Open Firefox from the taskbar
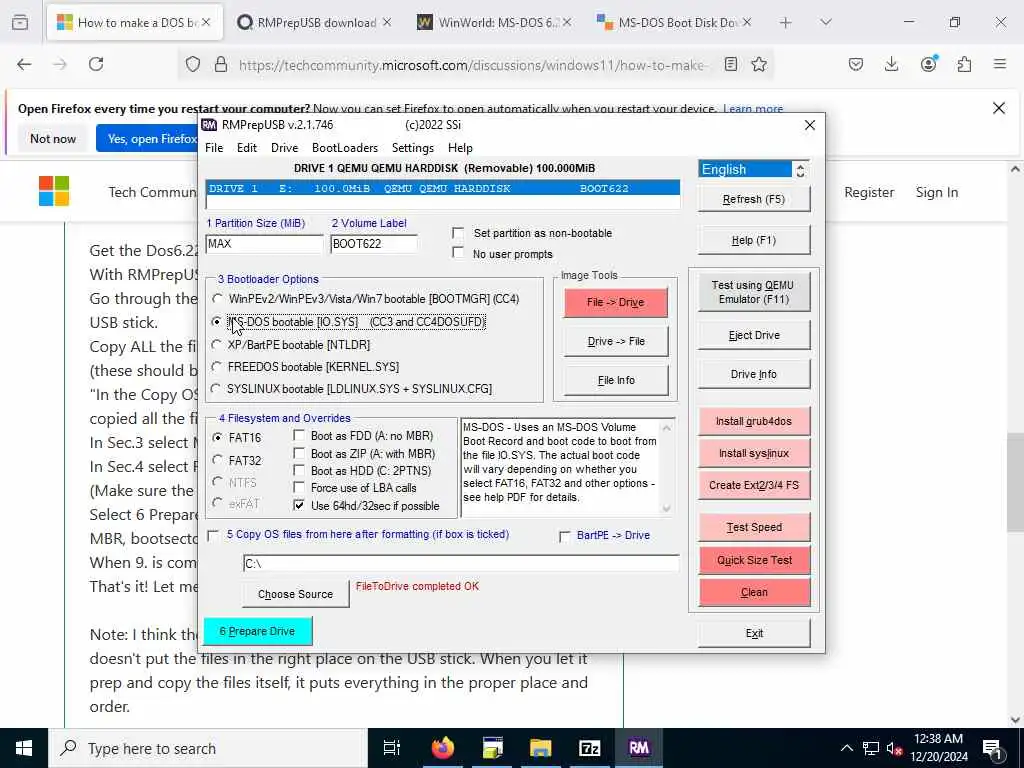1024x768 pixels. click(443, 748)
